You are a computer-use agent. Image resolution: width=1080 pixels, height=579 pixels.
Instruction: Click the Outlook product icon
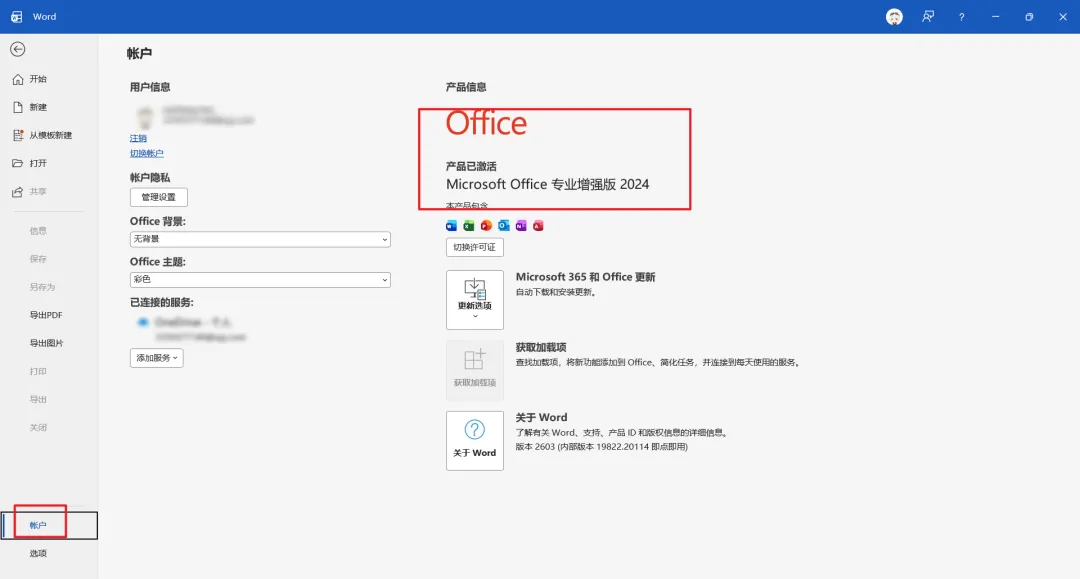pyautogui.click(x=503, y=226)
